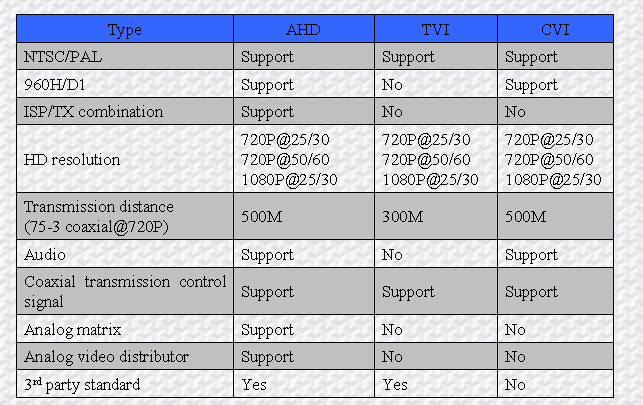Select the AHD column header
The image size is (643, 405).
point(304,29)
